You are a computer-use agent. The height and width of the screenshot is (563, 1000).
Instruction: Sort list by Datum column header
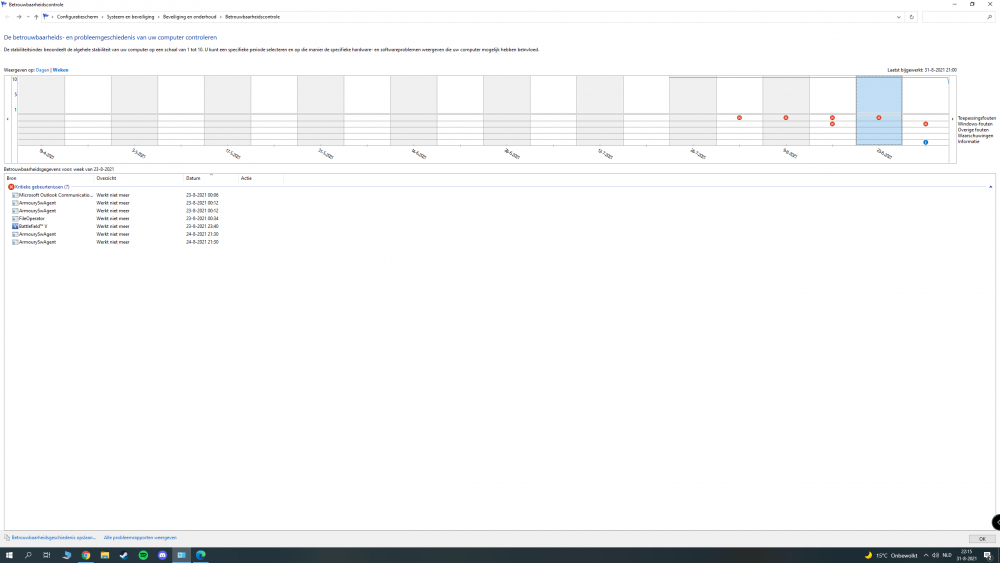tap(210, 179)
